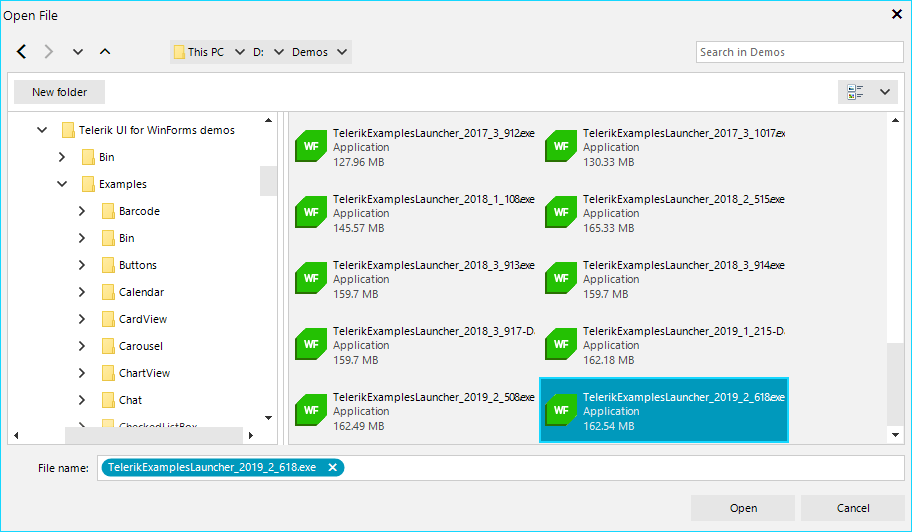Click the WF icon of 2017_3_1017 launcher
This screenshot has height=532, width=912.
(561, 146)
